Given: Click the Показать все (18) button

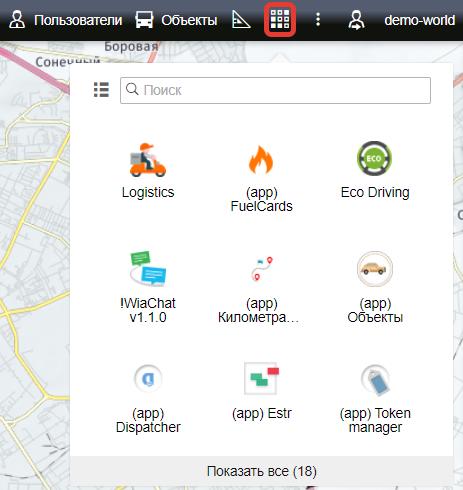Looking at the screenshot, I should [x=262, y=471].
